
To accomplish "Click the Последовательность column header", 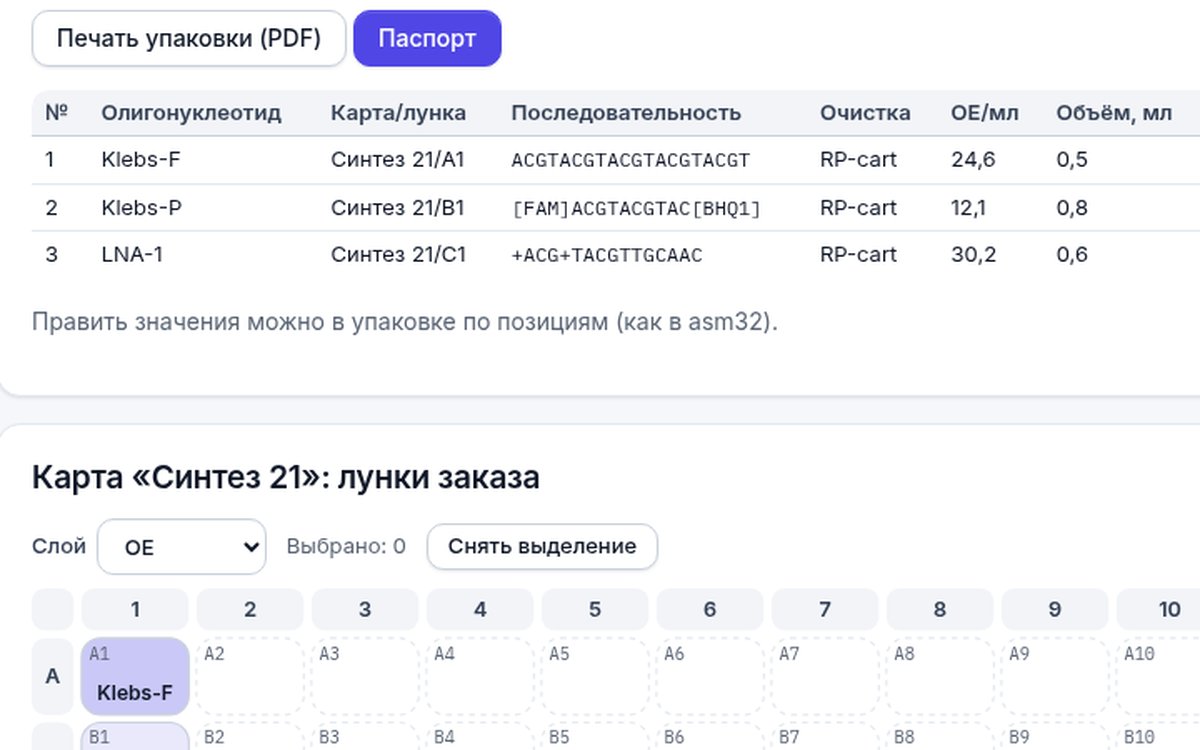I will (626, 113).
